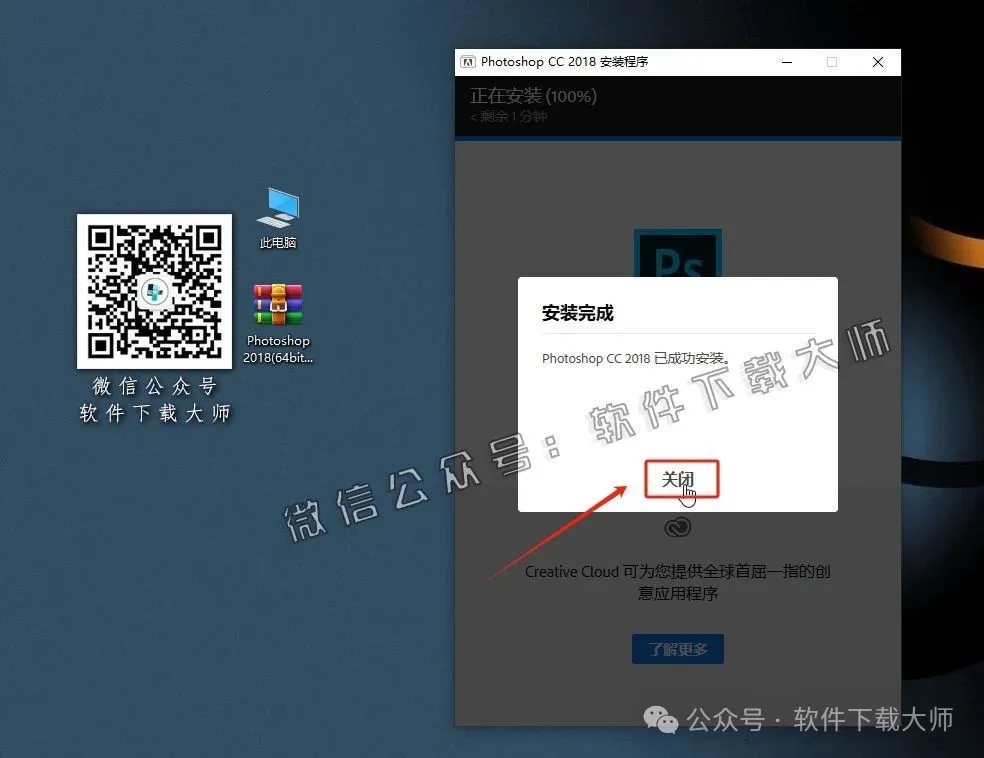984x758 pixels.
Task: Click the installation progress bar strip
Action: (x=678, y=138)
